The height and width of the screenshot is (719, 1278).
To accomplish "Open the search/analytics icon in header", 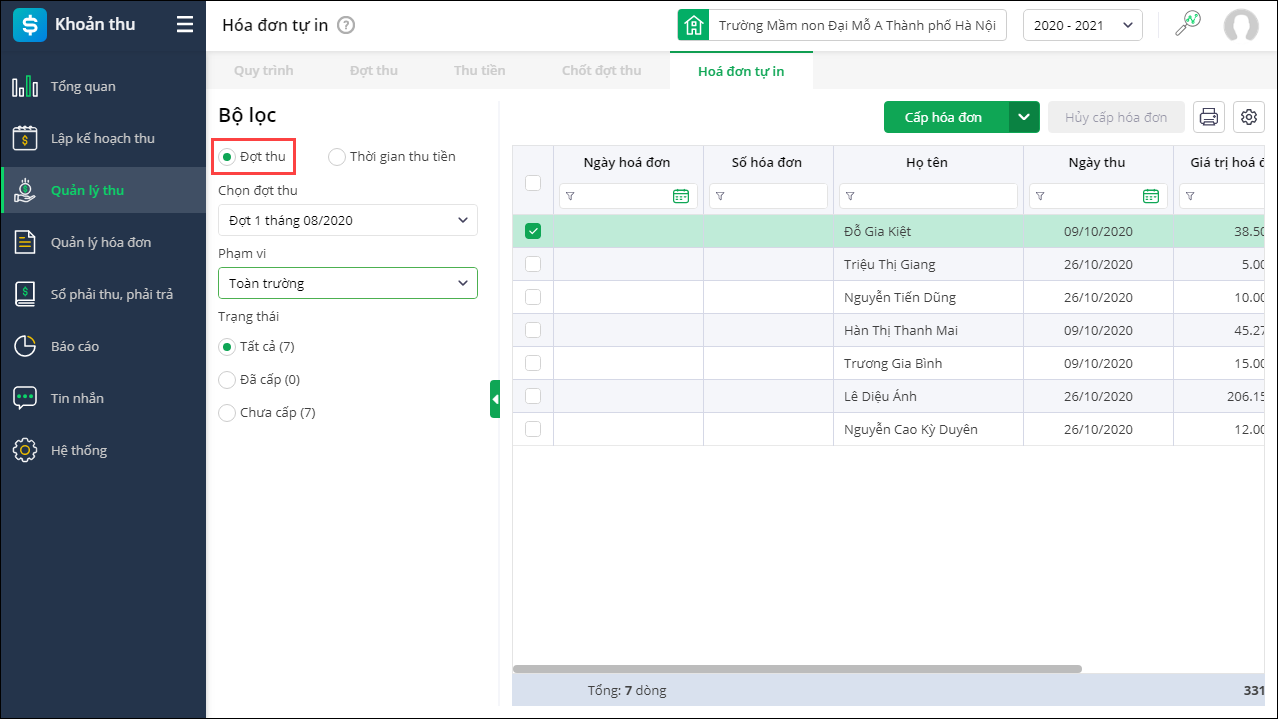I will tap(1187, 25).
